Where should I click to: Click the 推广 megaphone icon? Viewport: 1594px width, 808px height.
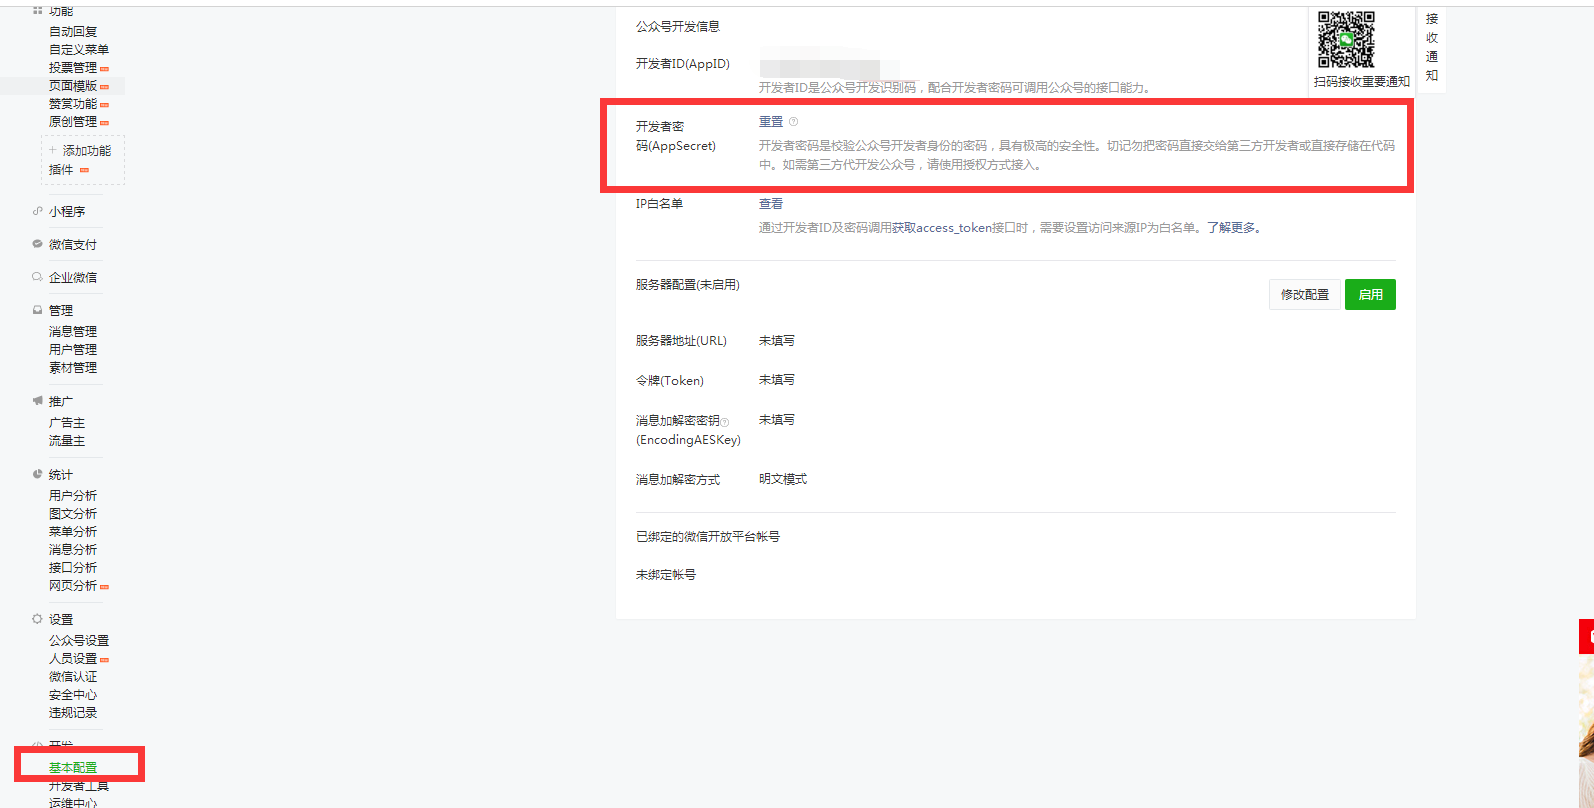coord(37,401)
